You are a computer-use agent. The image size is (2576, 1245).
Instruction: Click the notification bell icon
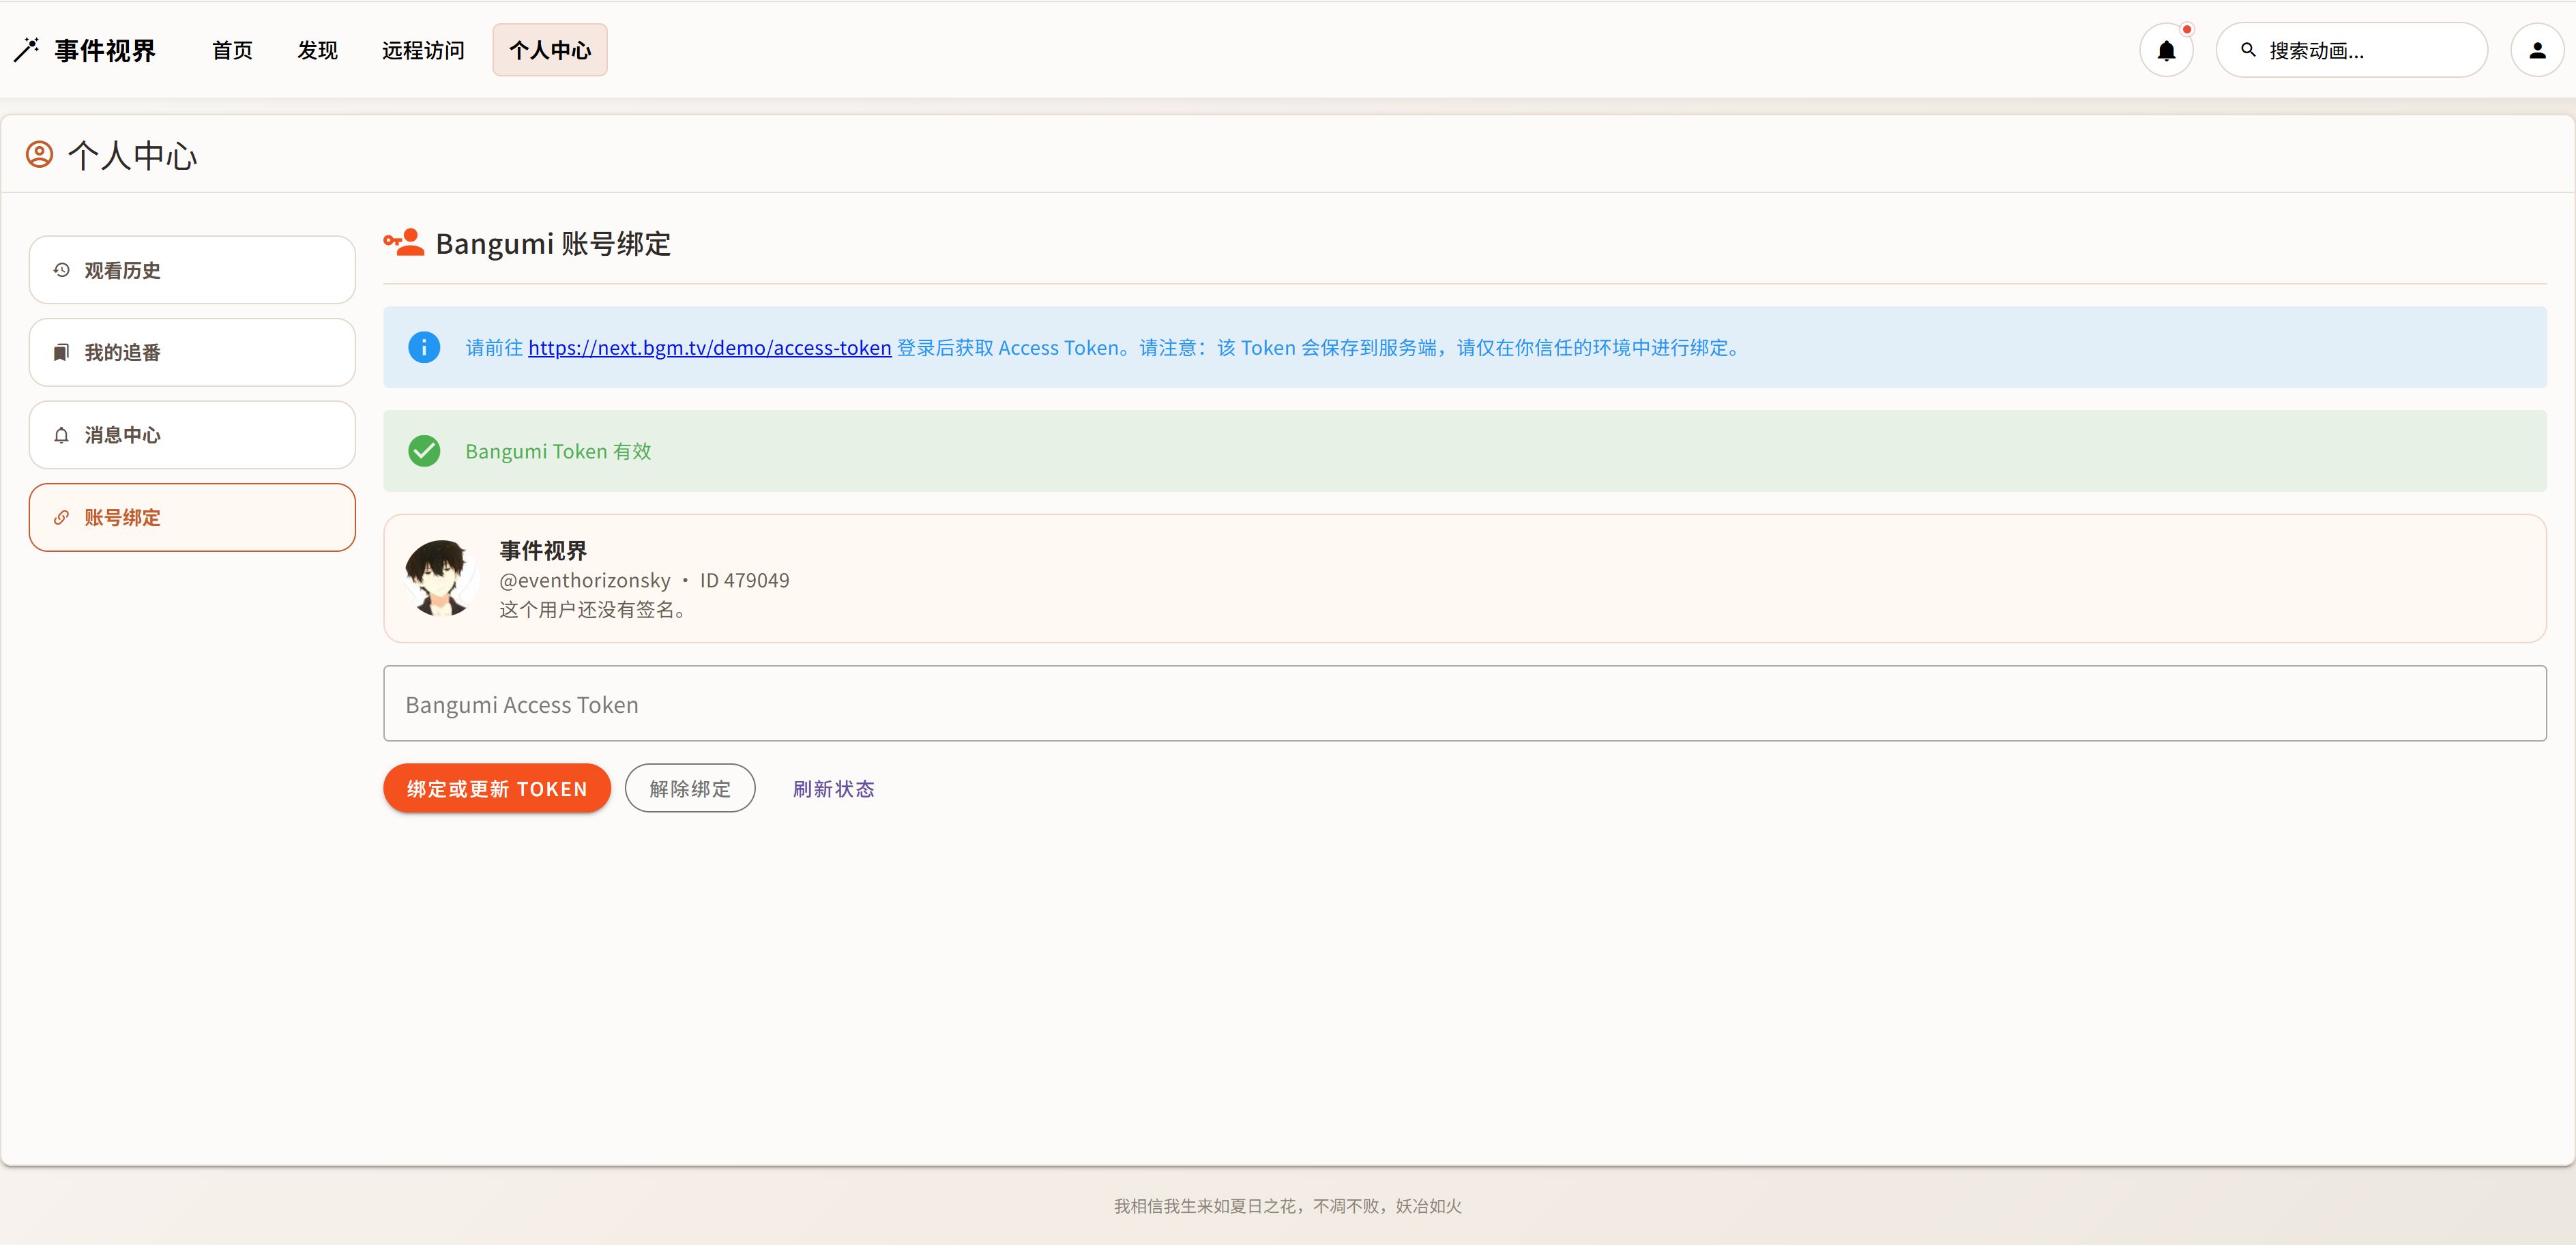pyautogui.click(x=2166, y=51)
